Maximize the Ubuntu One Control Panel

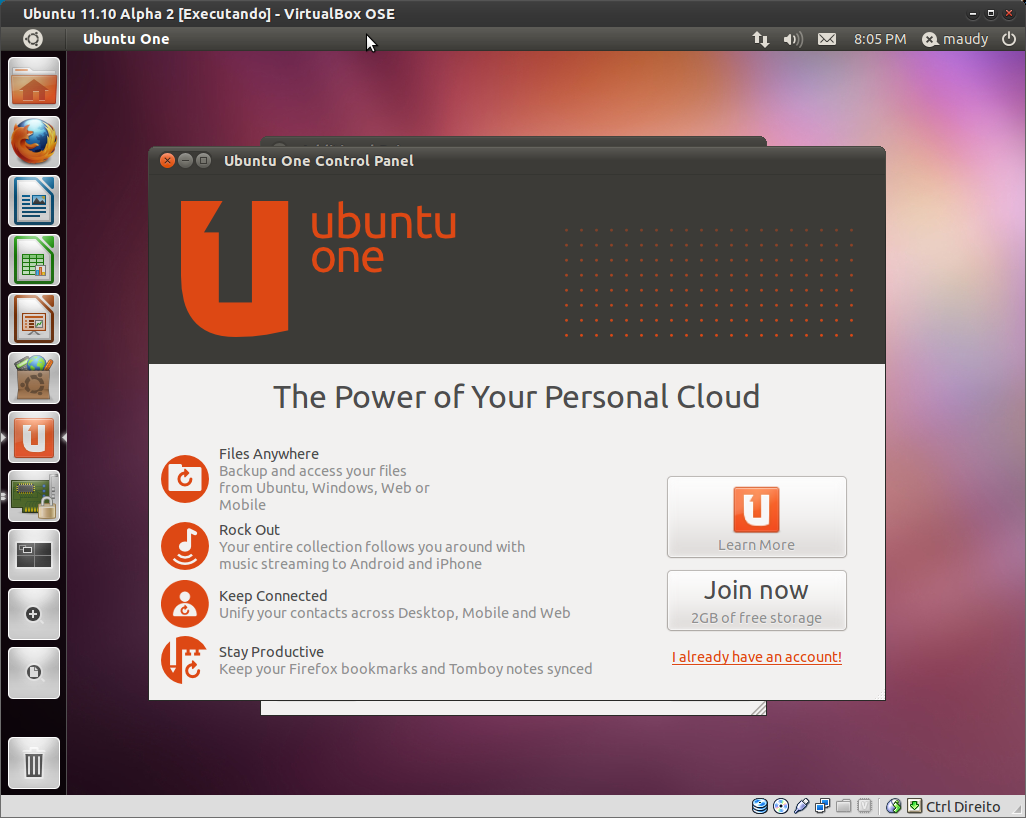pos(203,160)
